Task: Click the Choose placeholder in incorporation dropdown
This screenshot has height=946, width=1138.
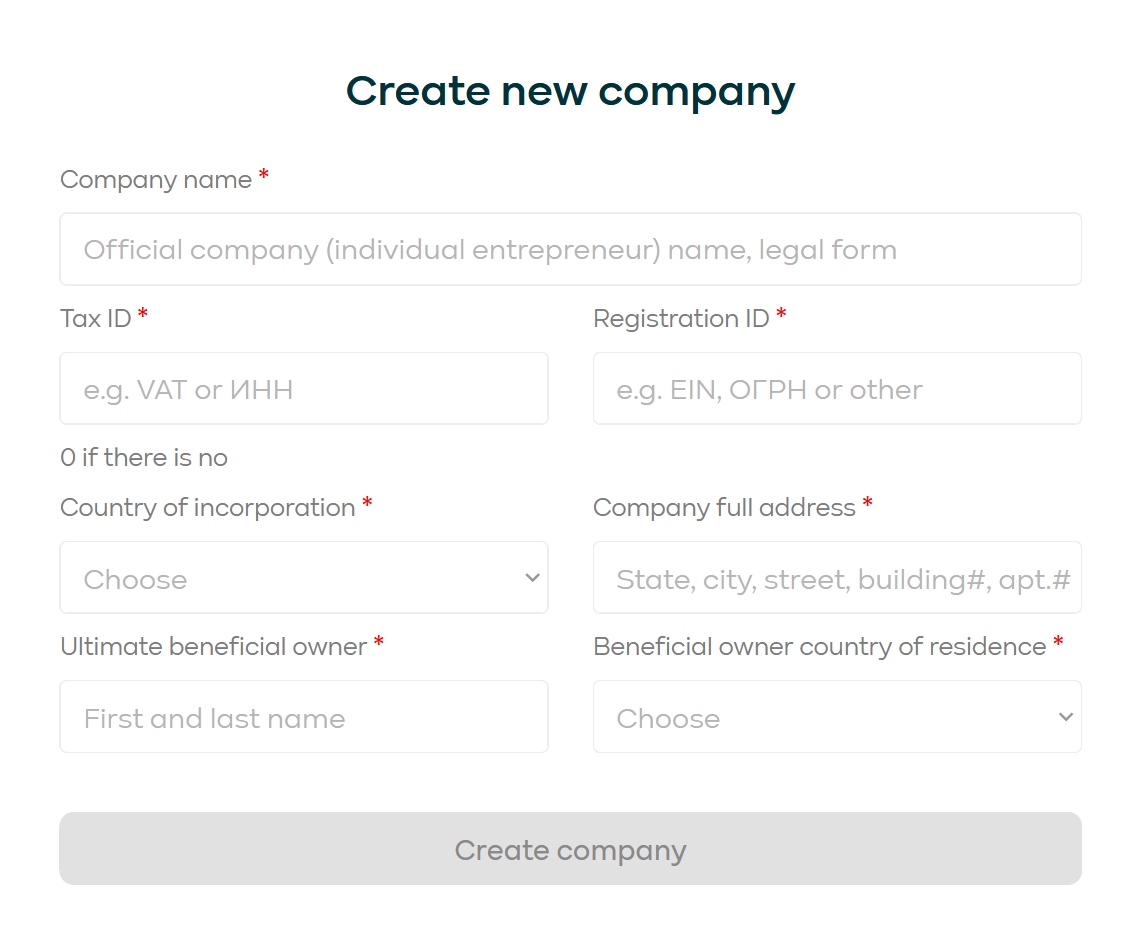Action: tap(135, 578)
